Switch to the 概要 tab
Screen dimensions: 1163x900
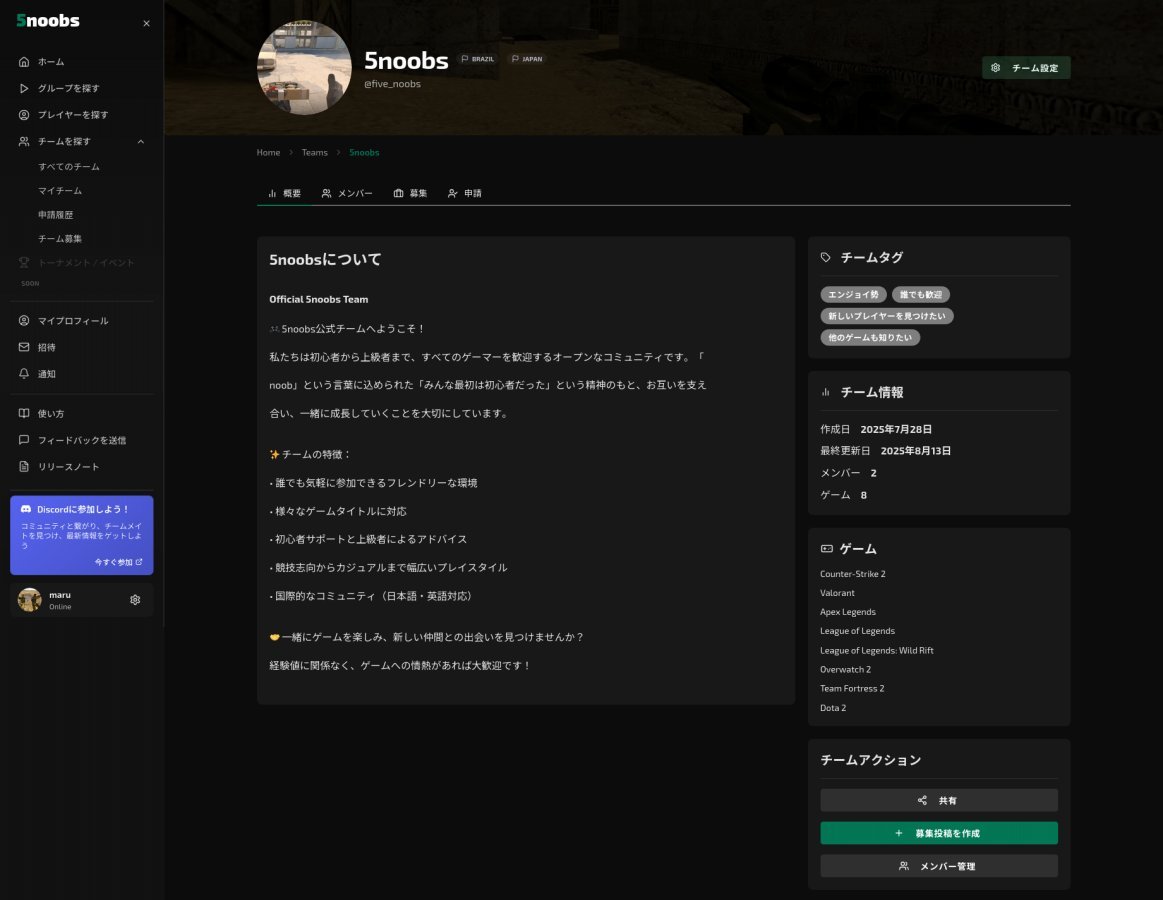[284, 193]
